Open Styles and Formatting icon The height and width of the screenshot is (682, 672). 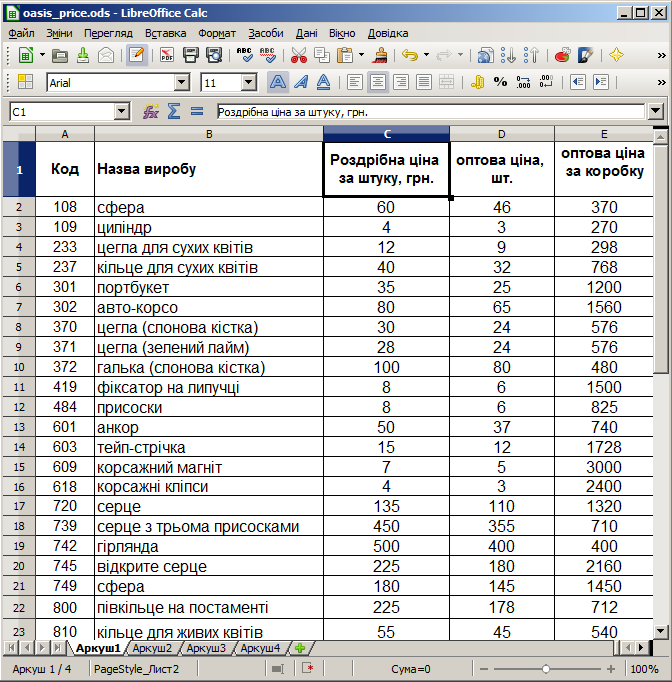pyautogui.click(x=26, y=82)
